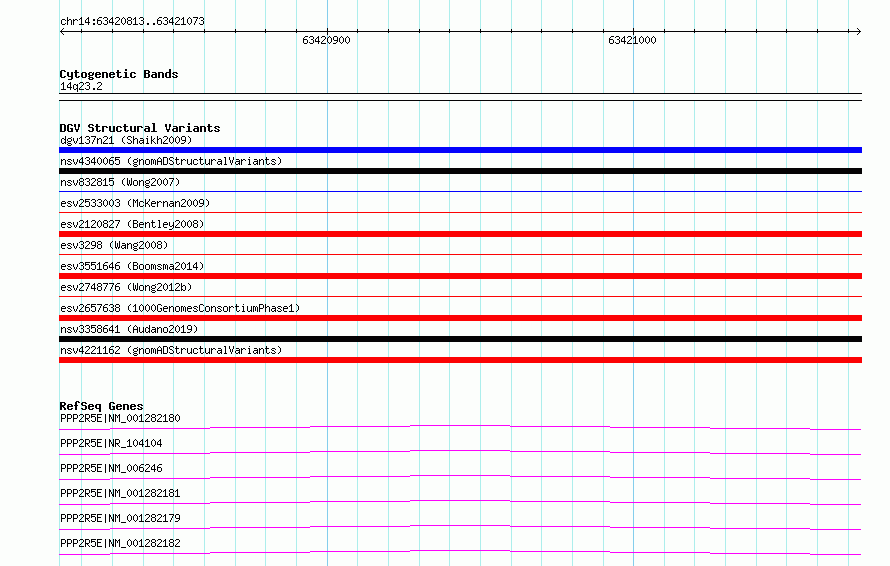Open the esv2533003 (McKernan2009) variant label

[x=135, y=203]
